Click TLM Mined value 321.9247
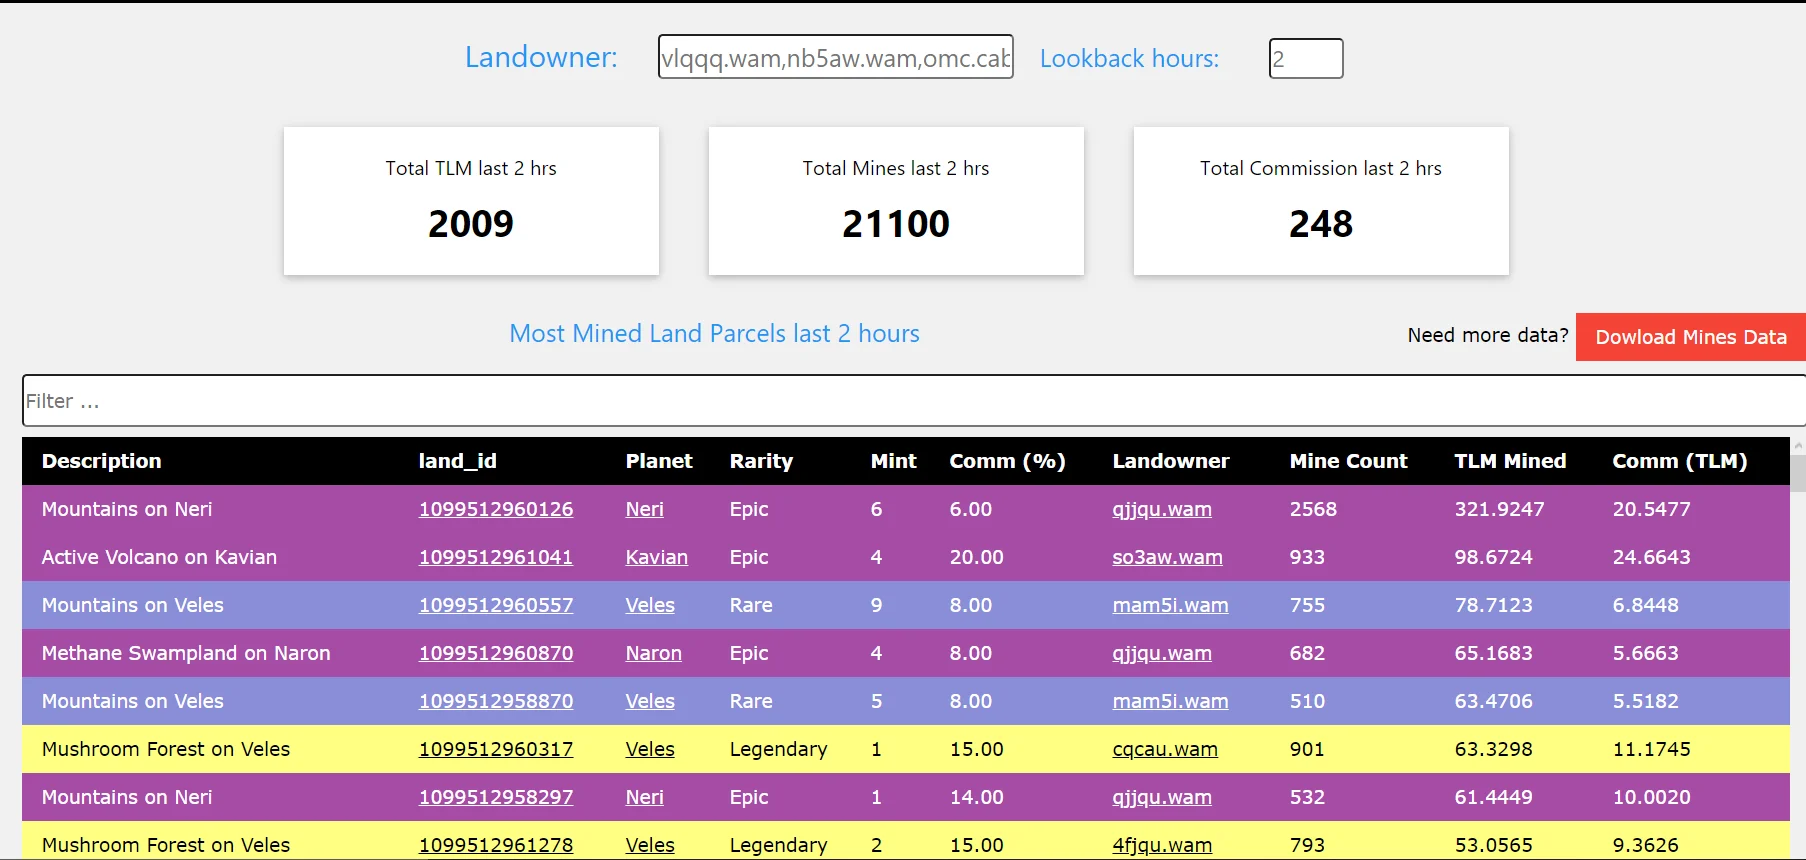The height and width of the screenshot is (860, 1806). [x=1499, y=509]
